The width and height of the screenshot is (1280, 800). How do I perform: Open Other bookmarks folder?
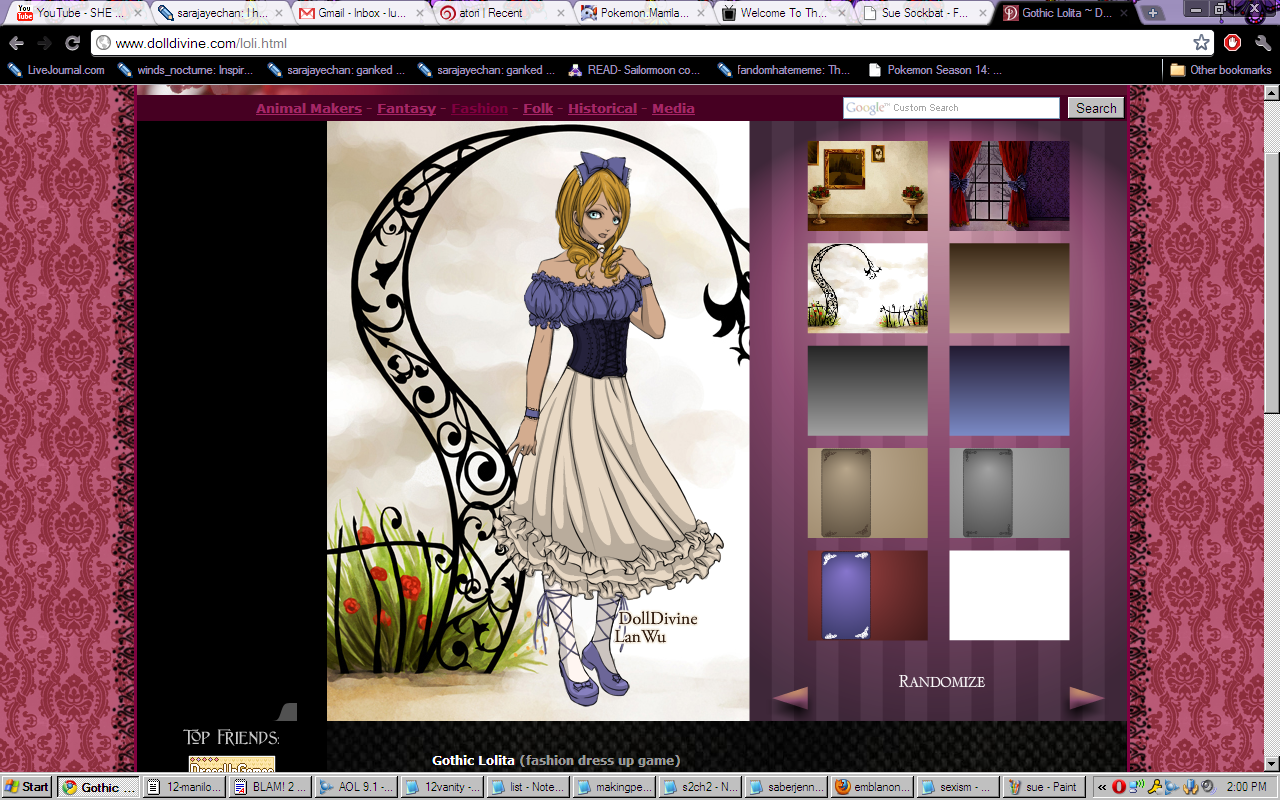1220,70
